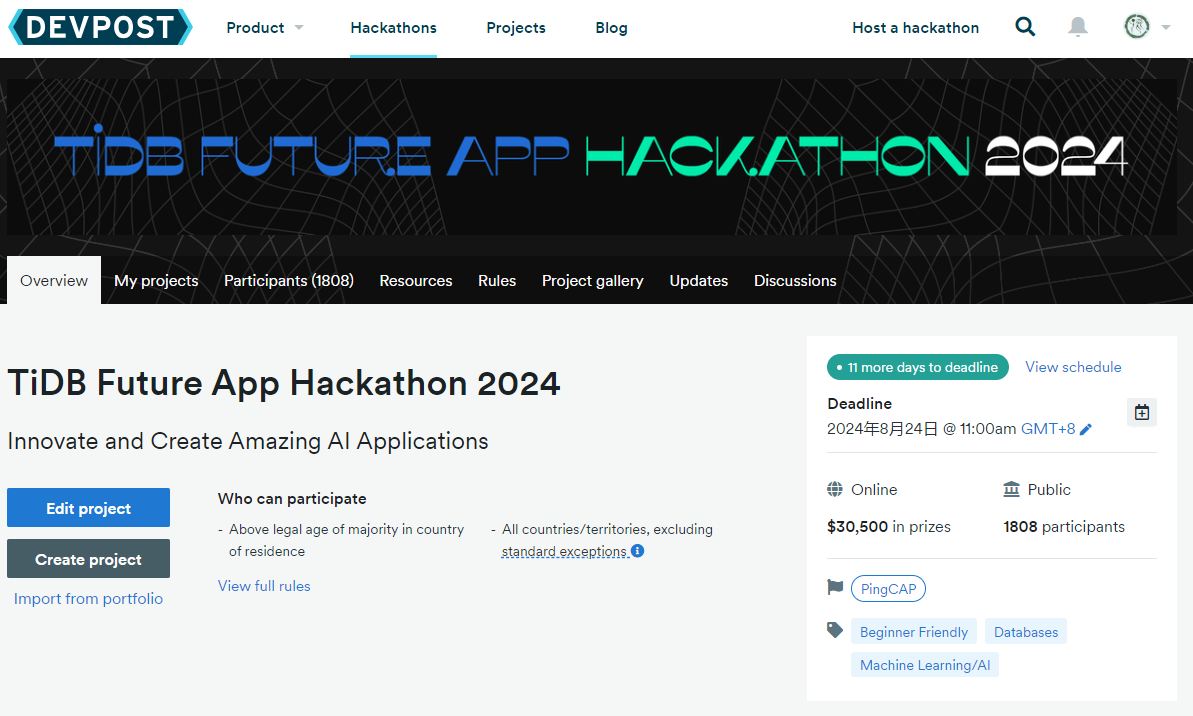
Task: Select the Machine Learning/AI tag
Action: click(924, 664)
